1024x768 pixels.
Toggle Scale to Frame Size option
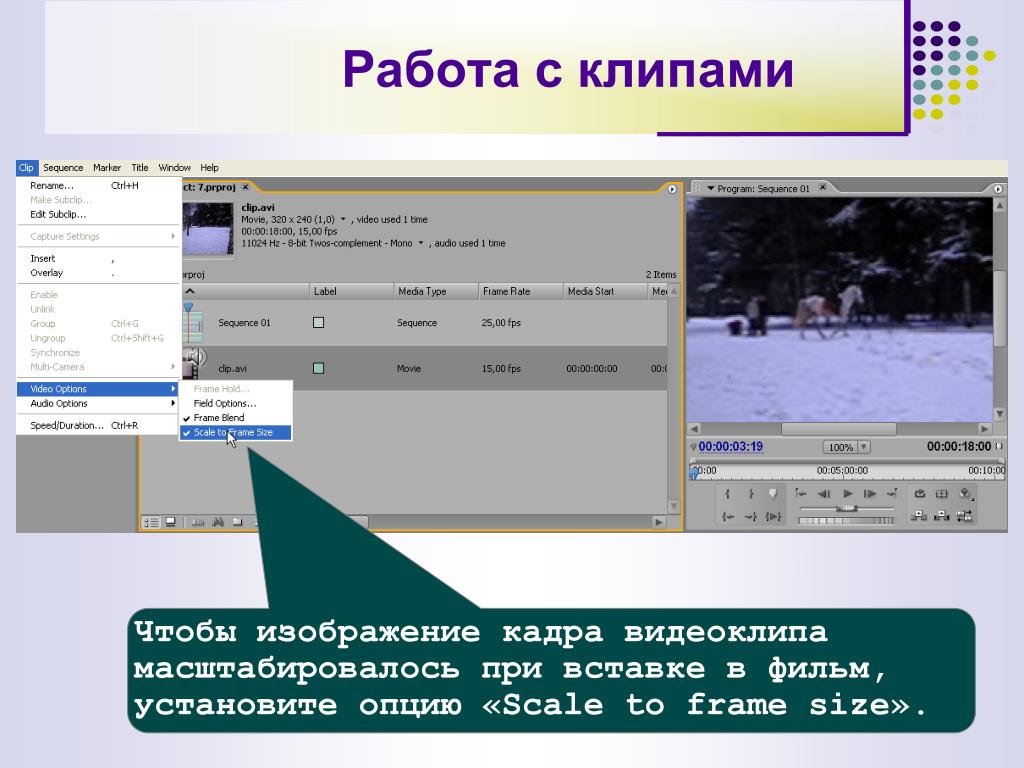point(235,432)
